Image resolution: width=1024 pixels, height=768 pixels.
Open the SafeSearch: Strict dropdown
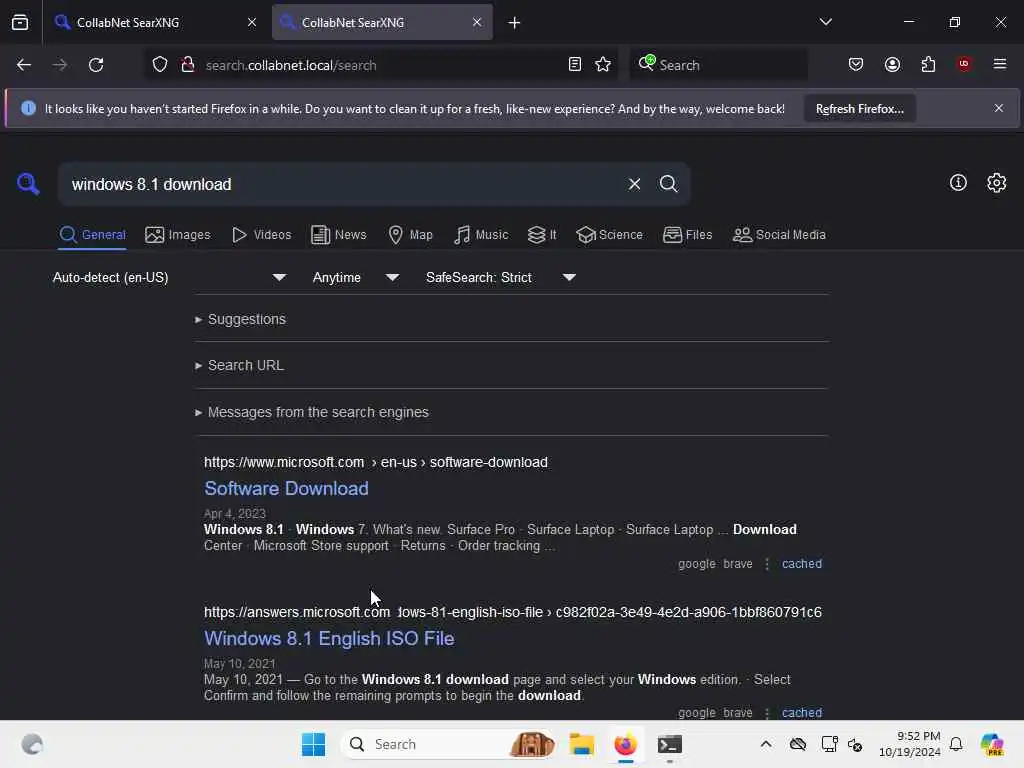point(501,278)
